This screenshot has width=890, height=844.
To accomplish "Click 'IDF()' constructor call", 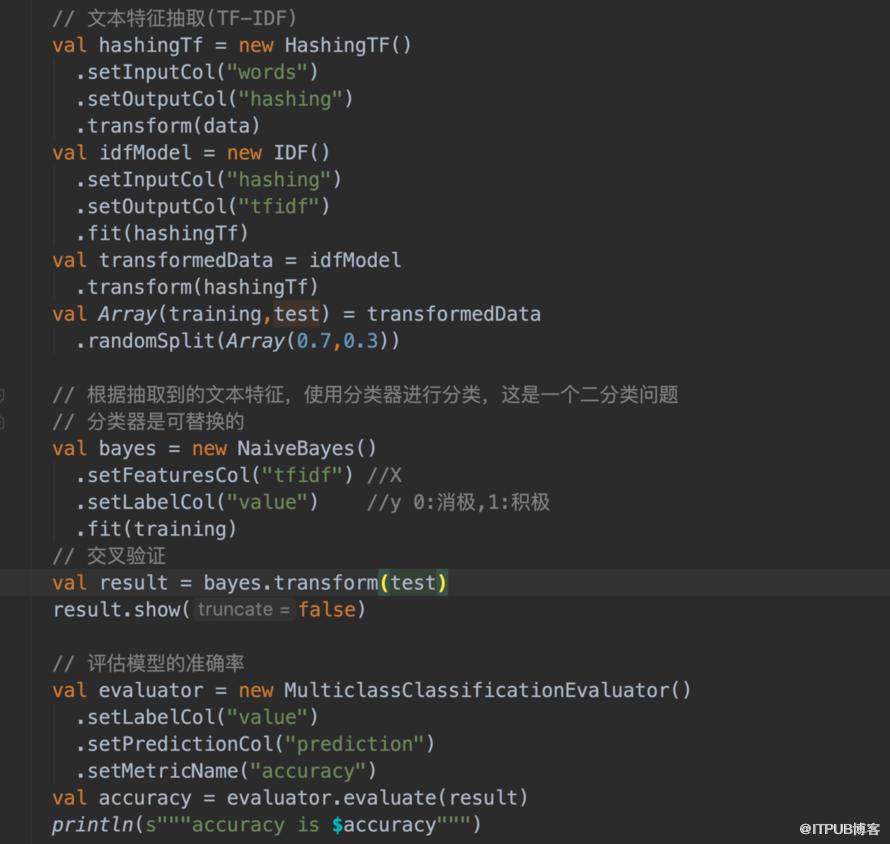I will click(x=301, y=153).
